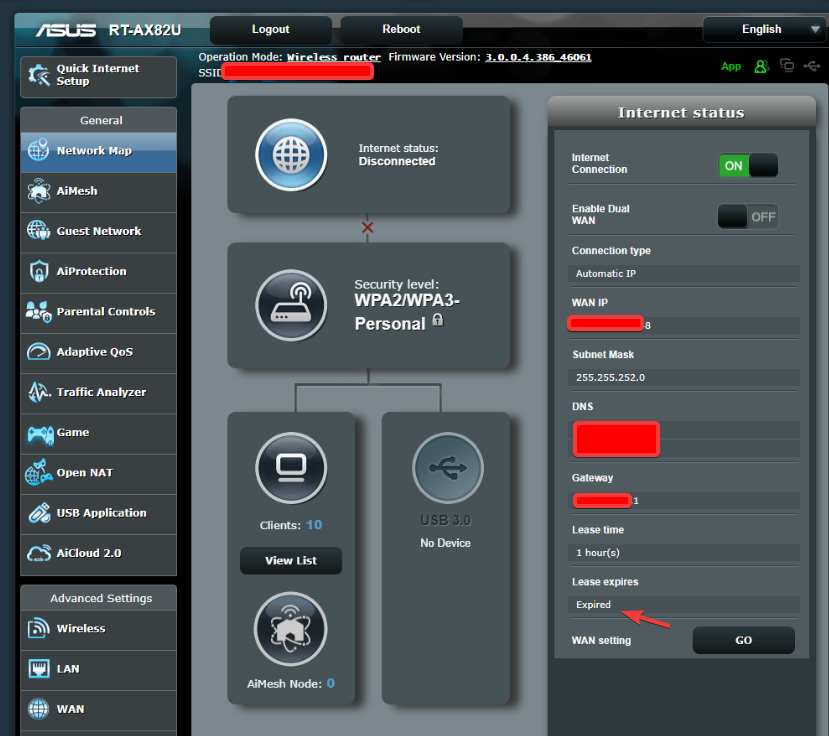Click the LAN port icon
829x736 pixels.
[x=39, y=669]
